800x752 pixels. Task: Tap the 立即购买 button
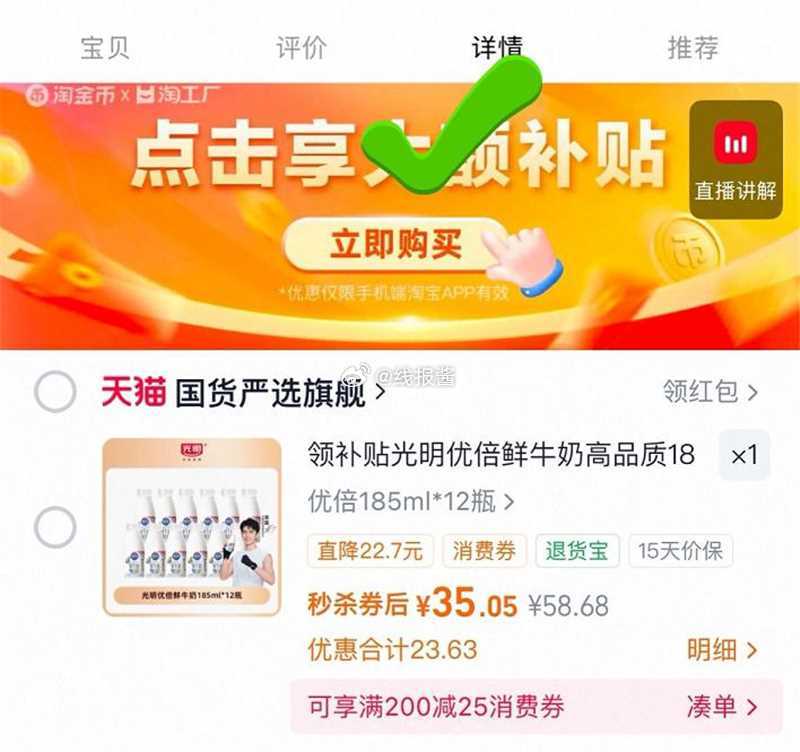(395, 244)
